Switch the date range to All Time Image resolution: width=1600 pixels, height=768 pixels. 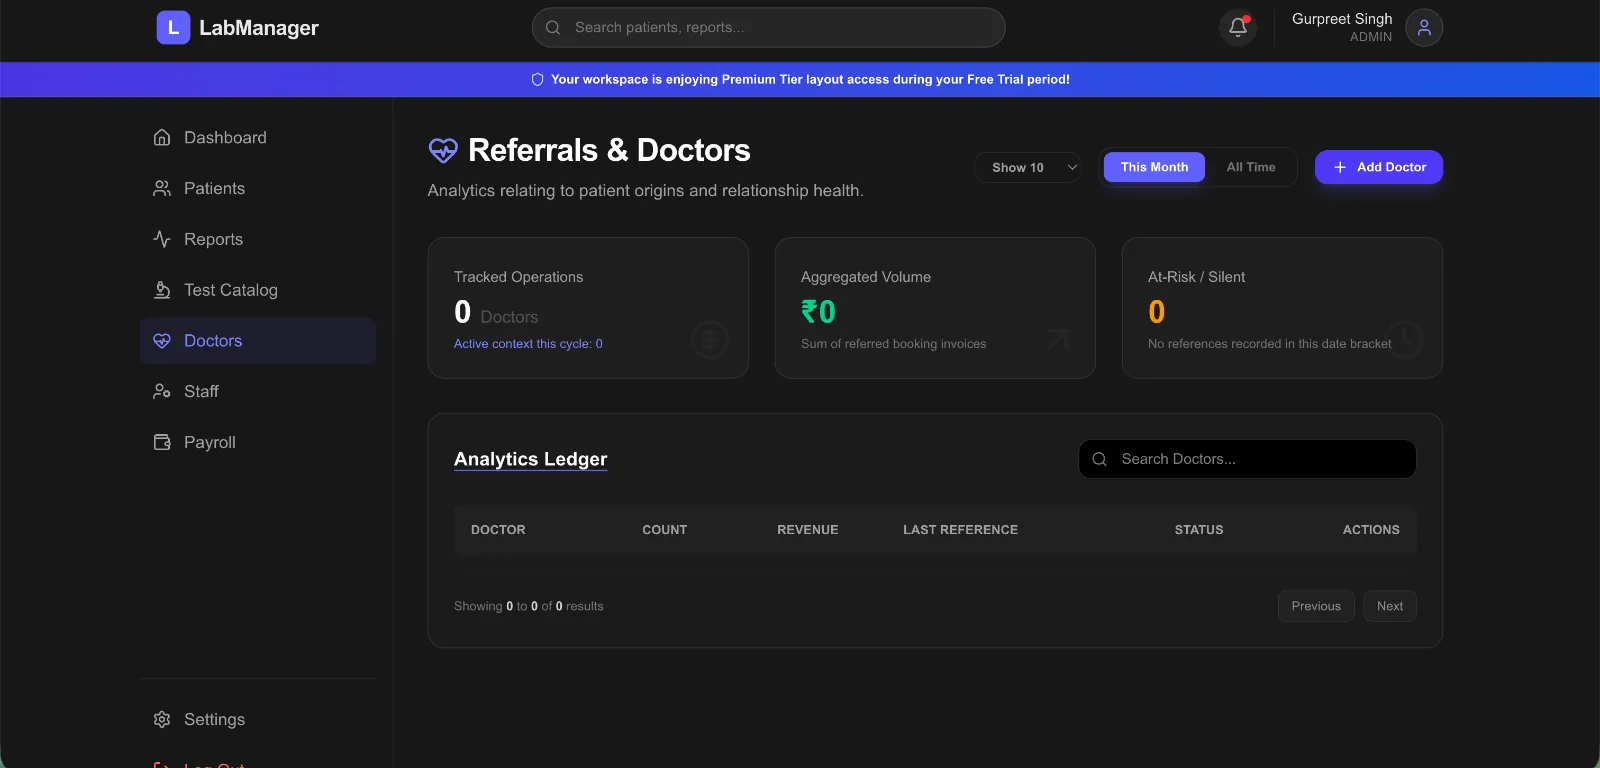1250,167
